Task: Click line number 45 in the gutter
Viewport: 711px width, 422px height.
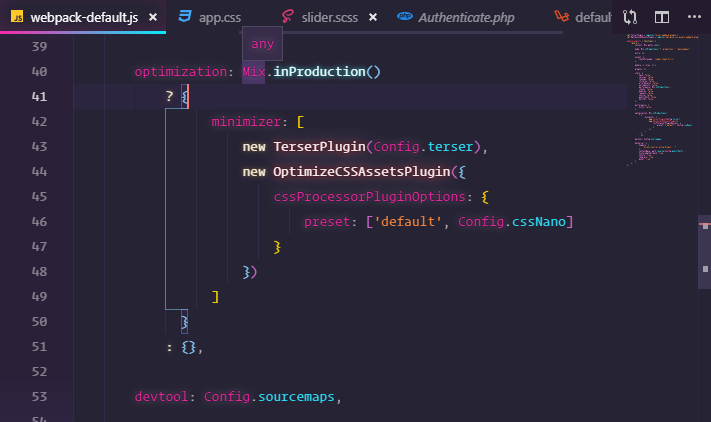Action: point(39,196)
